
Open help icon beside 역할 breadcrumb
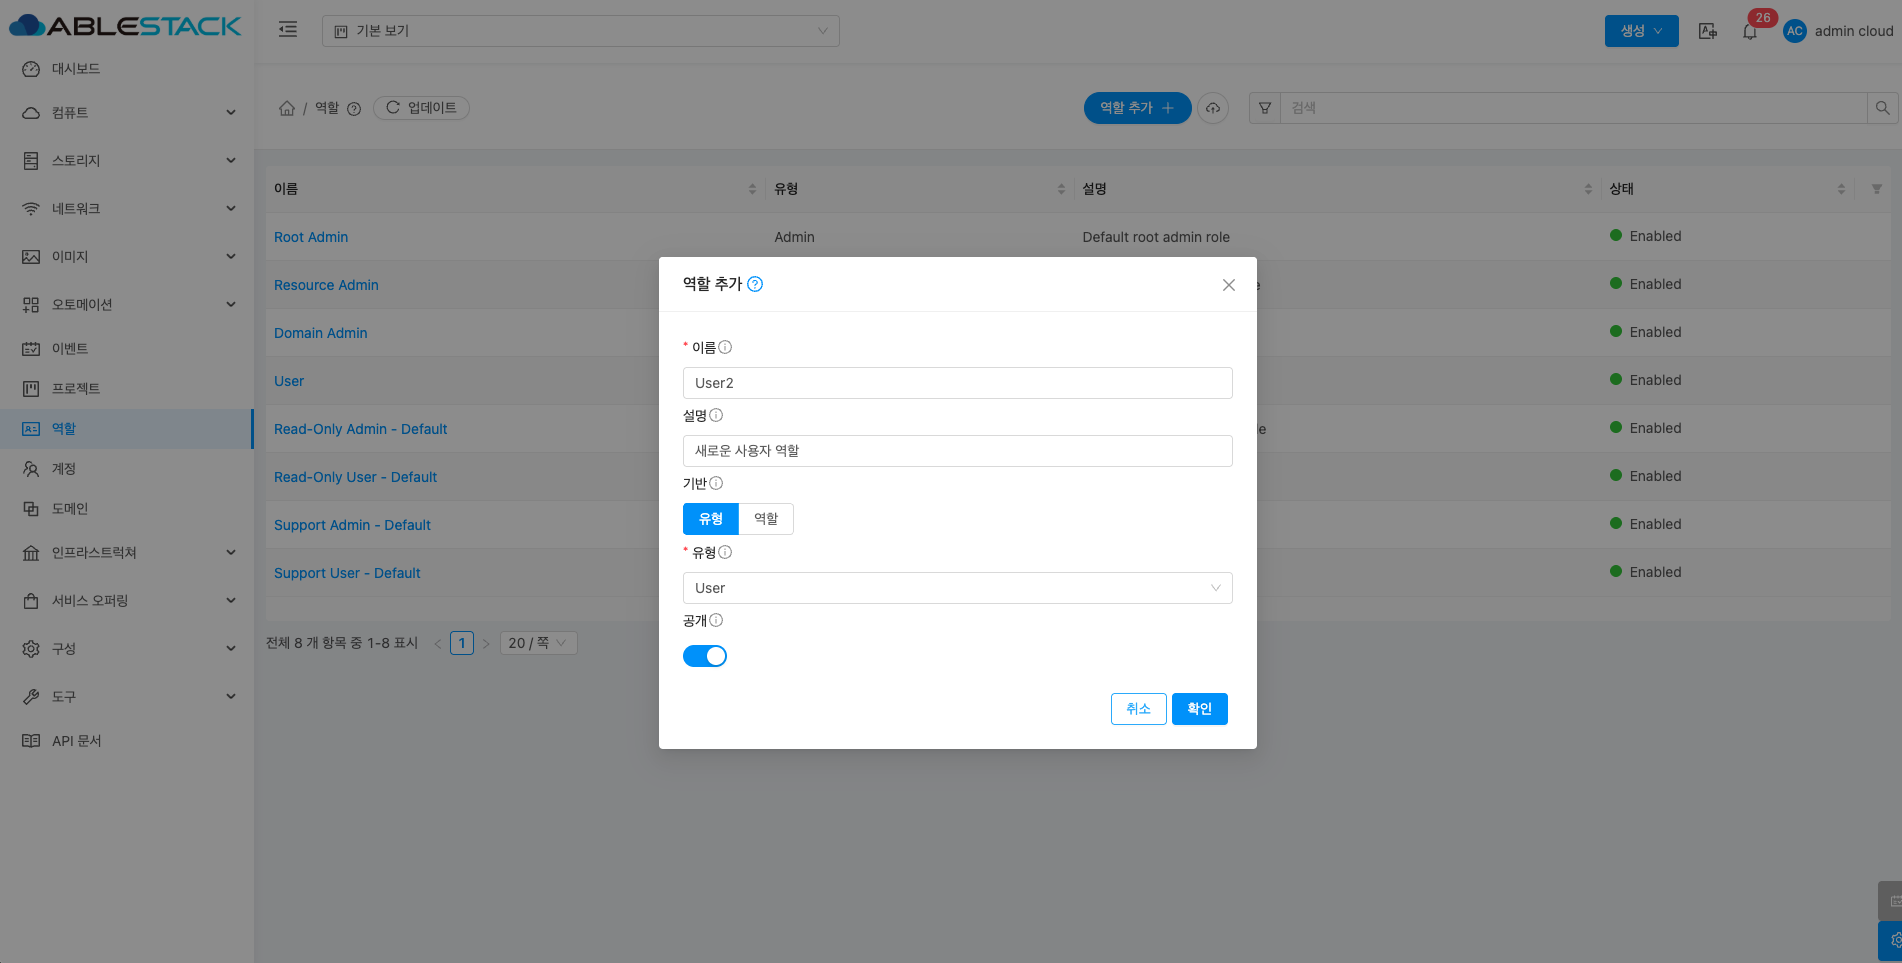tap(354, 109)
